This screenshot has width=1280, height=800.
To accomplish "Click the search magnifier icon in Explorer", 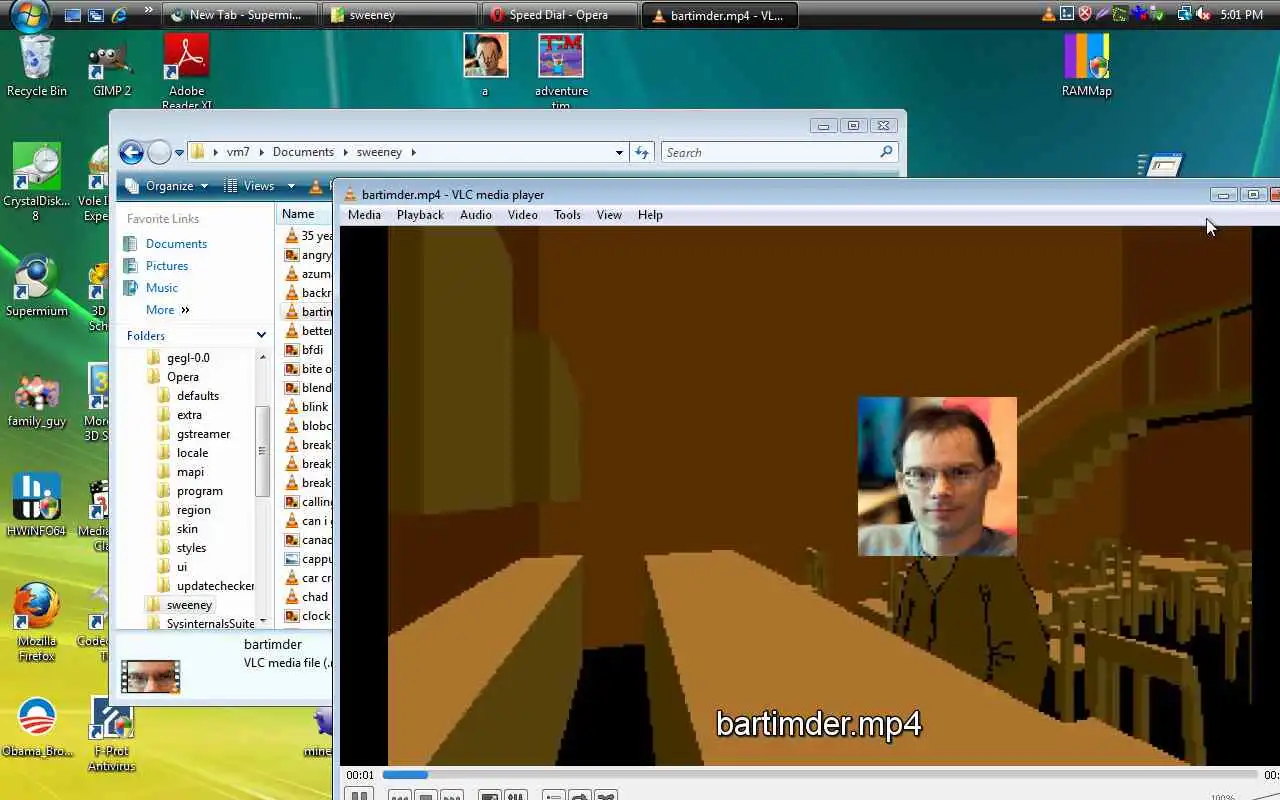I will [x=886, y=152].
